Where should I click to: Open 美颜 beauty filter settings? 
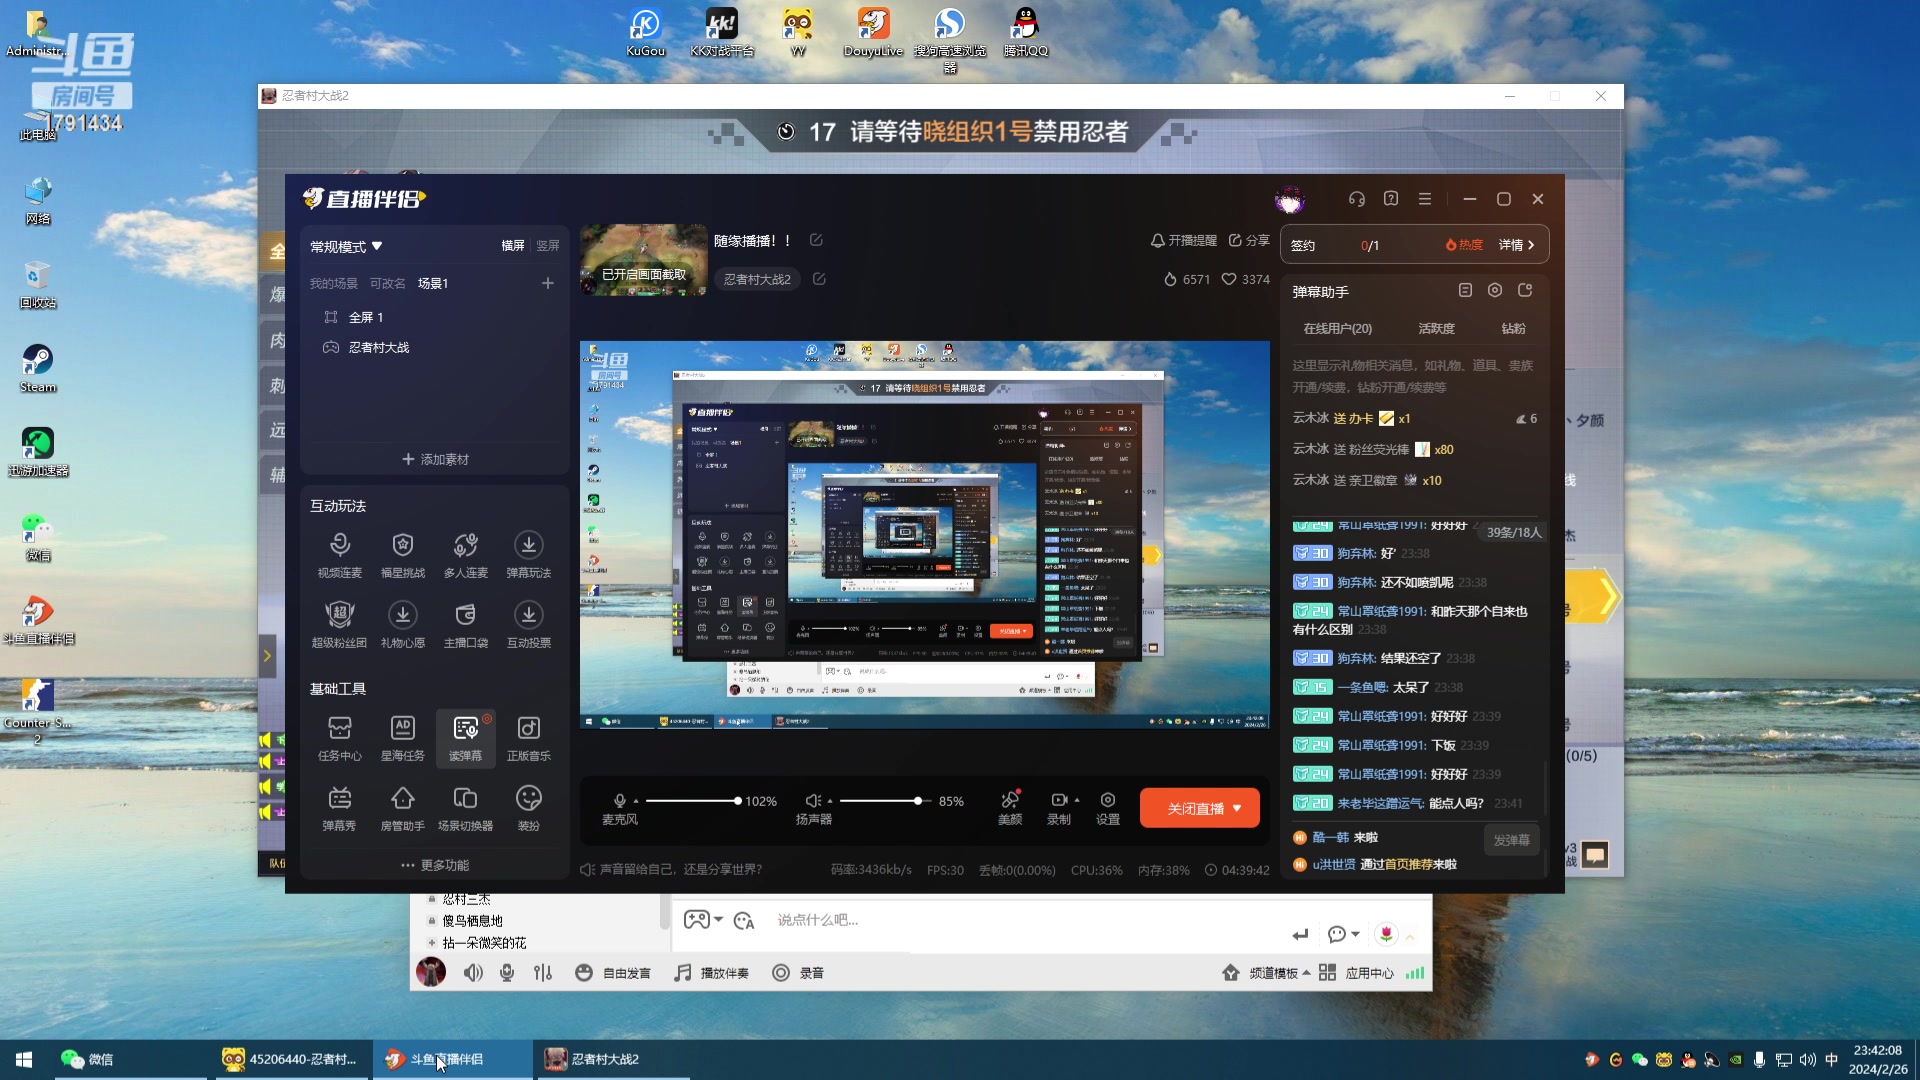click(1010, 807)
